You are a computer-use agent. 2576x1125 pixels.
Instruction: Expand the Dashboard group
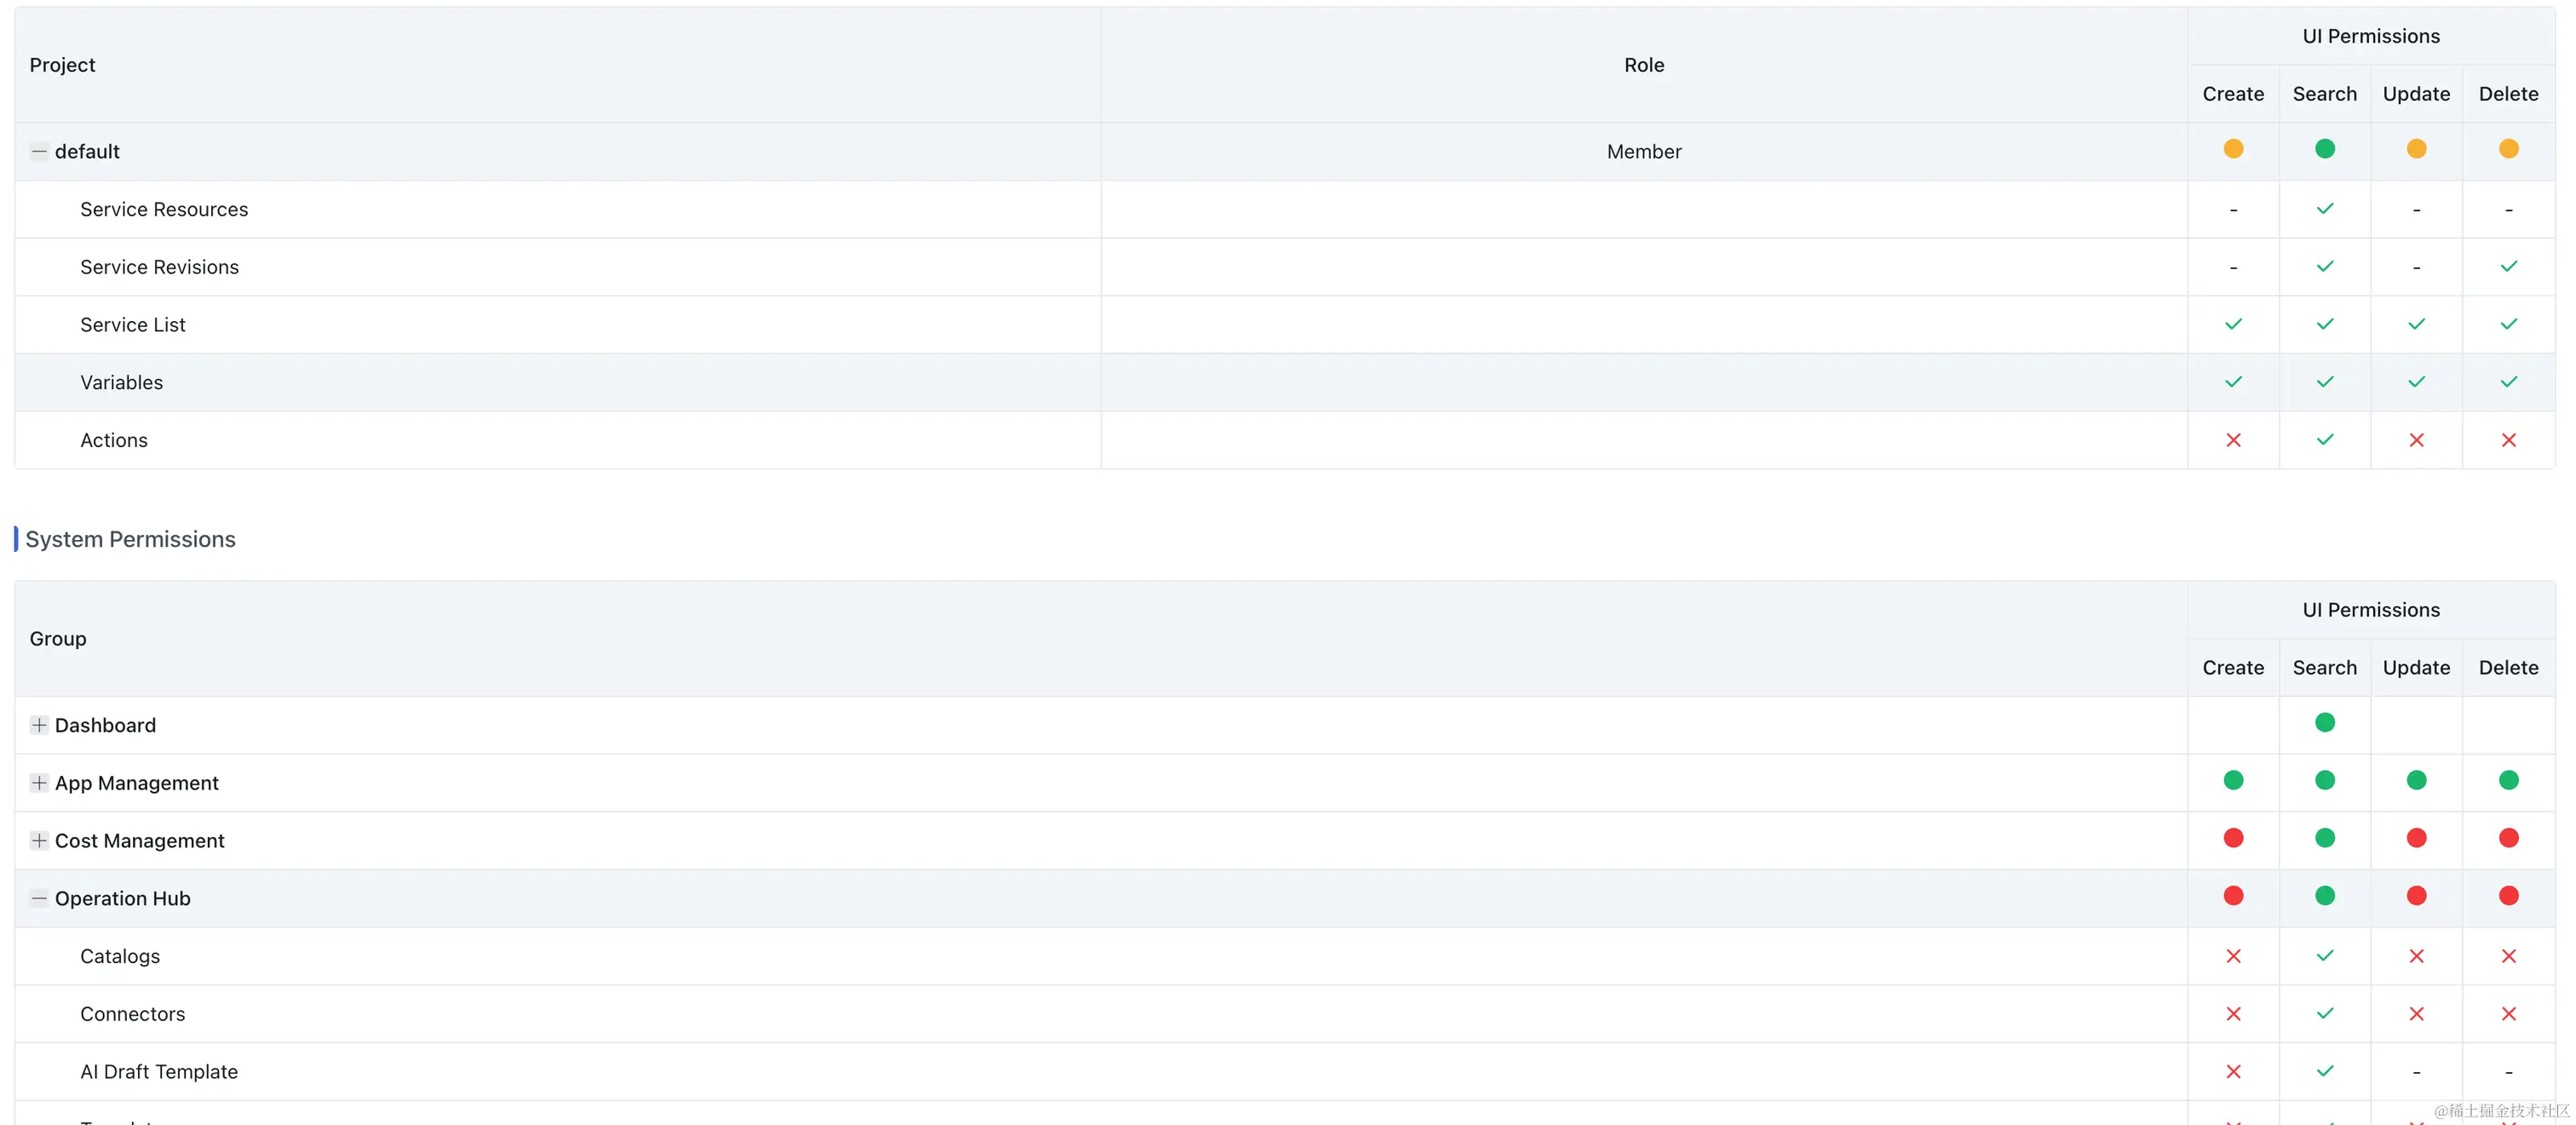point(39,725)
